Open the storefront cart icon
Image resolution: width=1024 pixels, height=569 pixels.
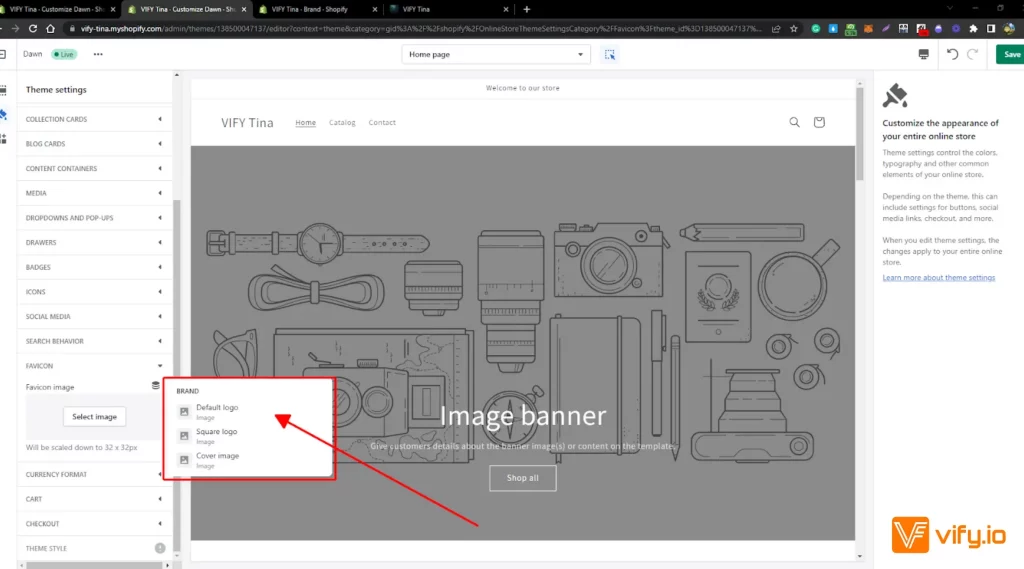[819, 122]
